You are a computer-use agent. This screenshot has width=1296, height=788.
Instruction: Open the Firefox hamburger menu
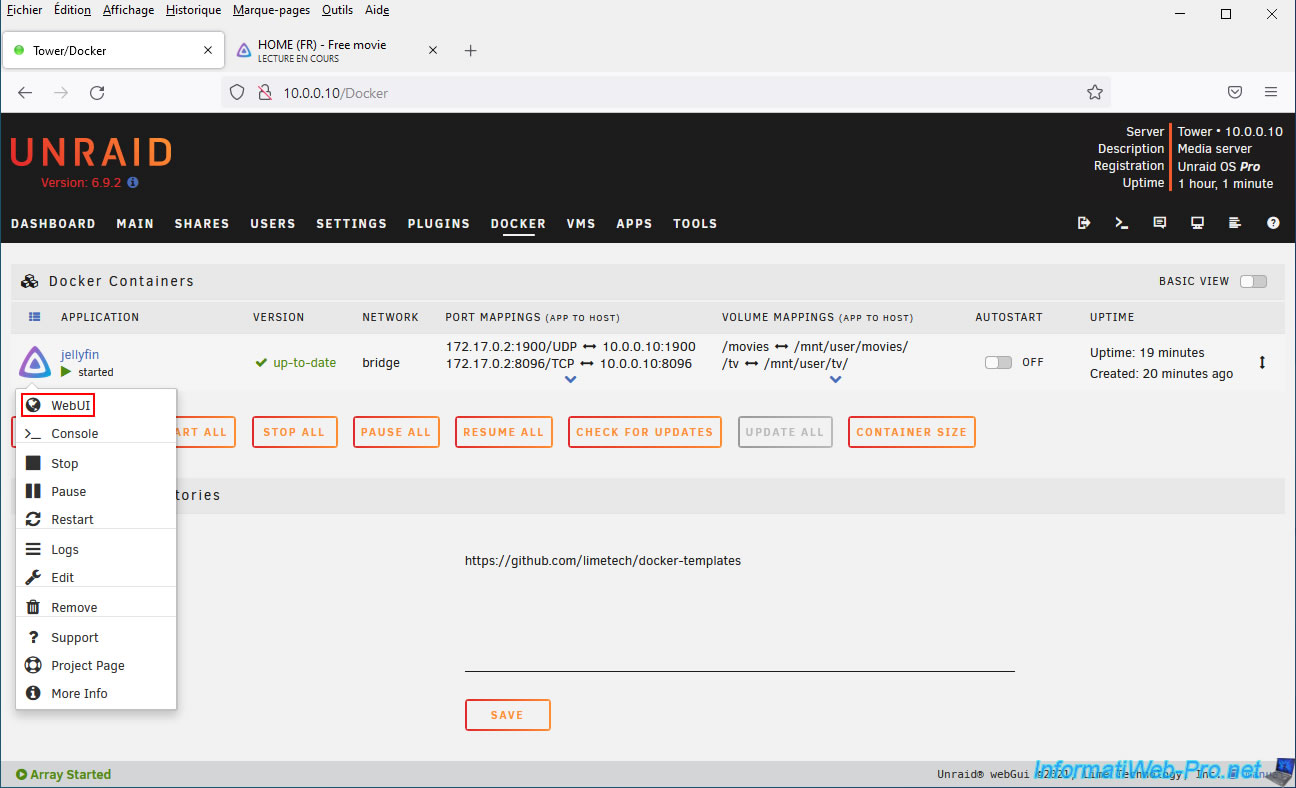point(1271,93)
